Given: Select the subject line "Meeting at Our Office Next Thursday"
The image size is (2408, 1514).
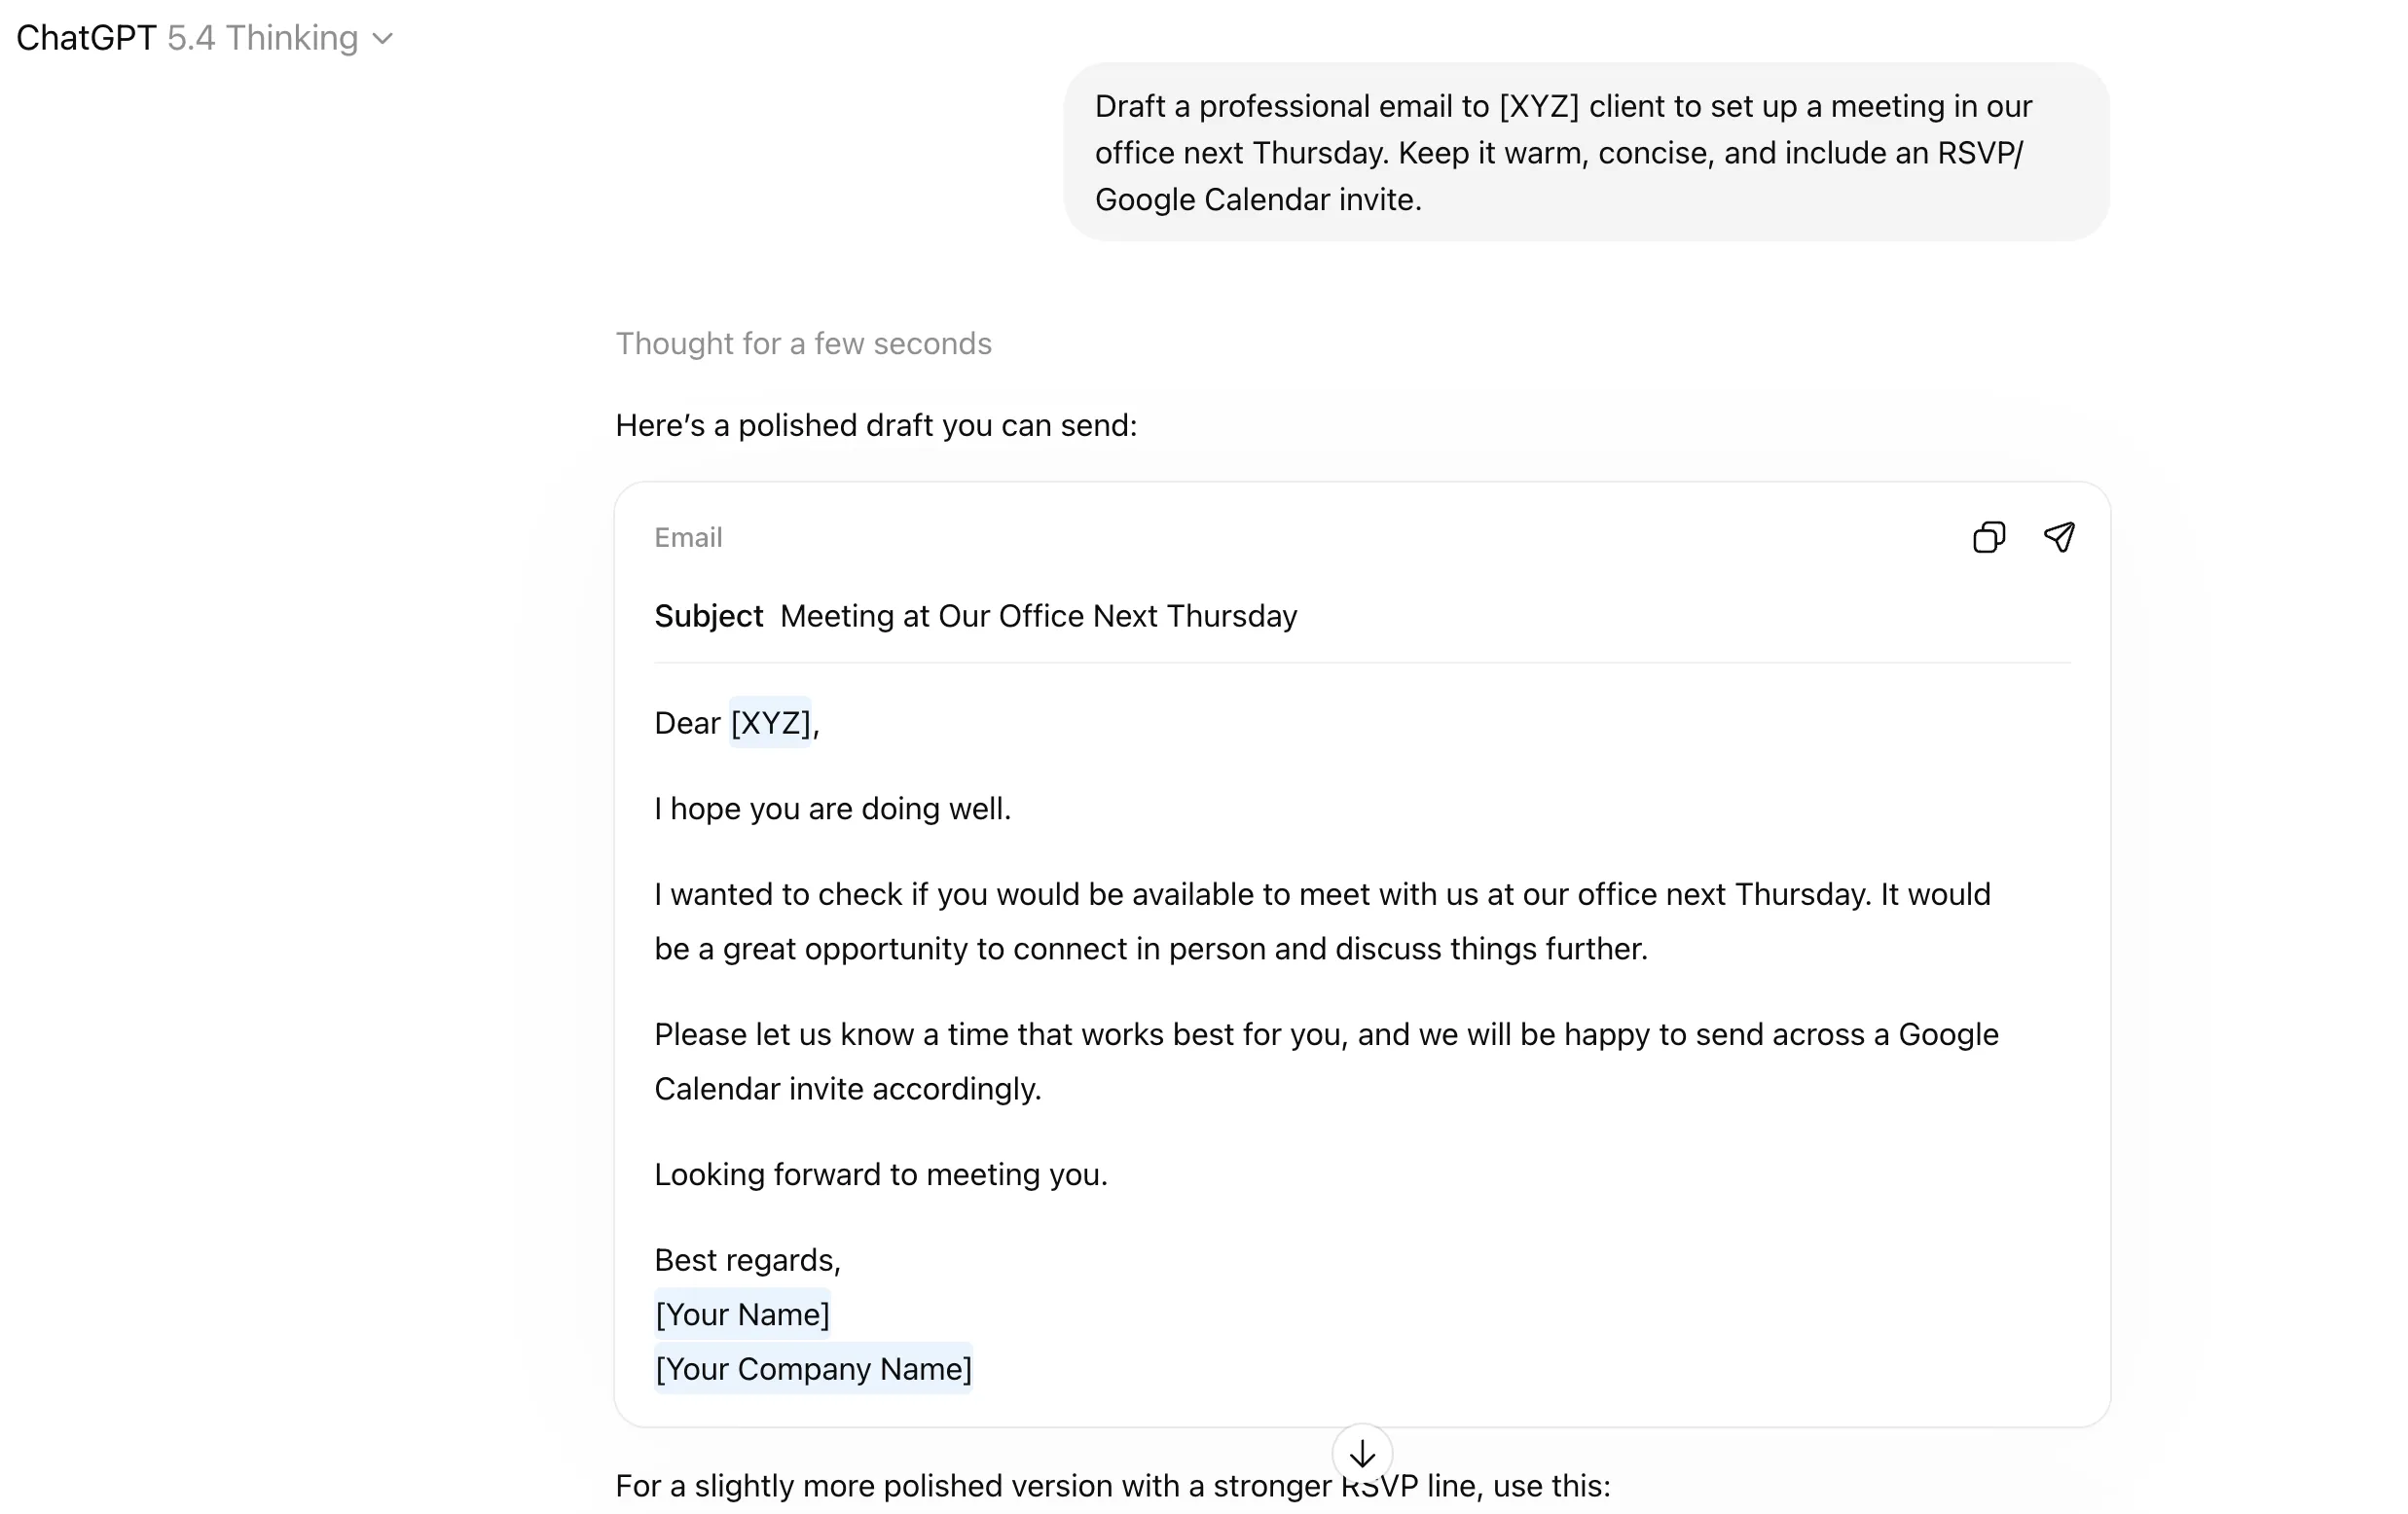Looking at the screenshot, I should [1038, 616].
